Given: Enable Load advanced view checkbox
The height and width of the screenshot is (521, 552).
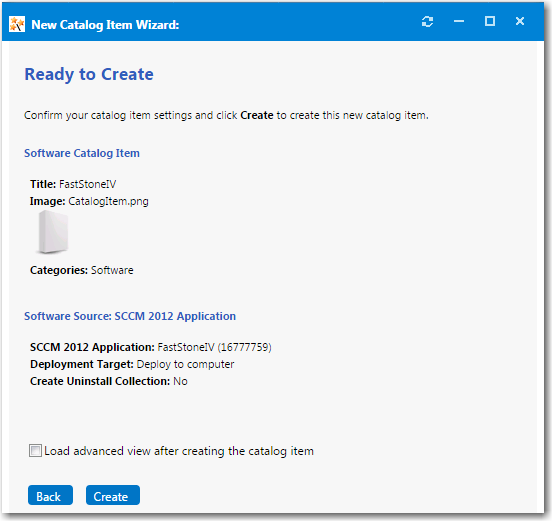Looking at the screenshot, I should coord(35,451).
